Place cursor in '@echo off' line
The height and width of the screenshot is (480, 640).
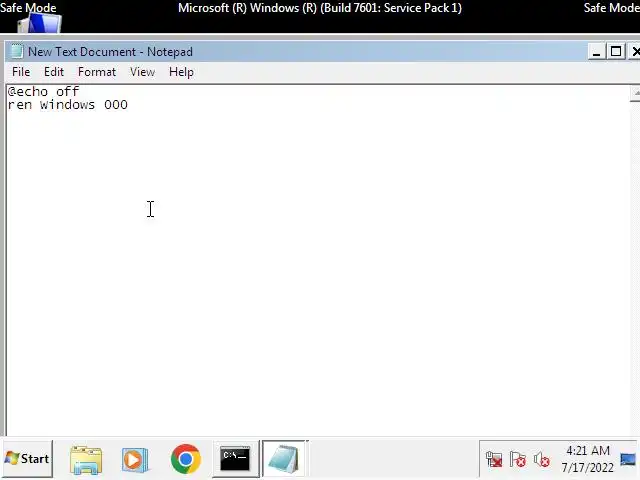click(43, 91)
